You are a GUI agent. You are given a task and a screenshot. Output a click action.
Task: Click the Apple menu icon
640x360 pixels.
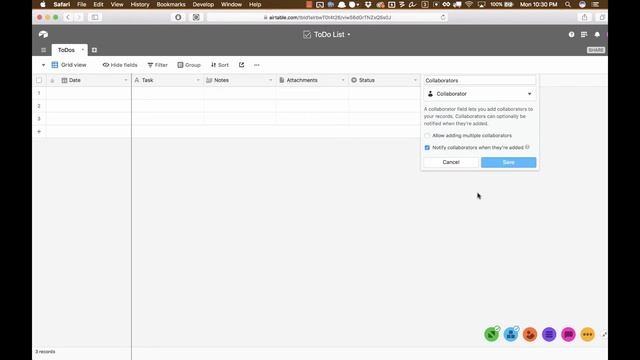[43, 4]
